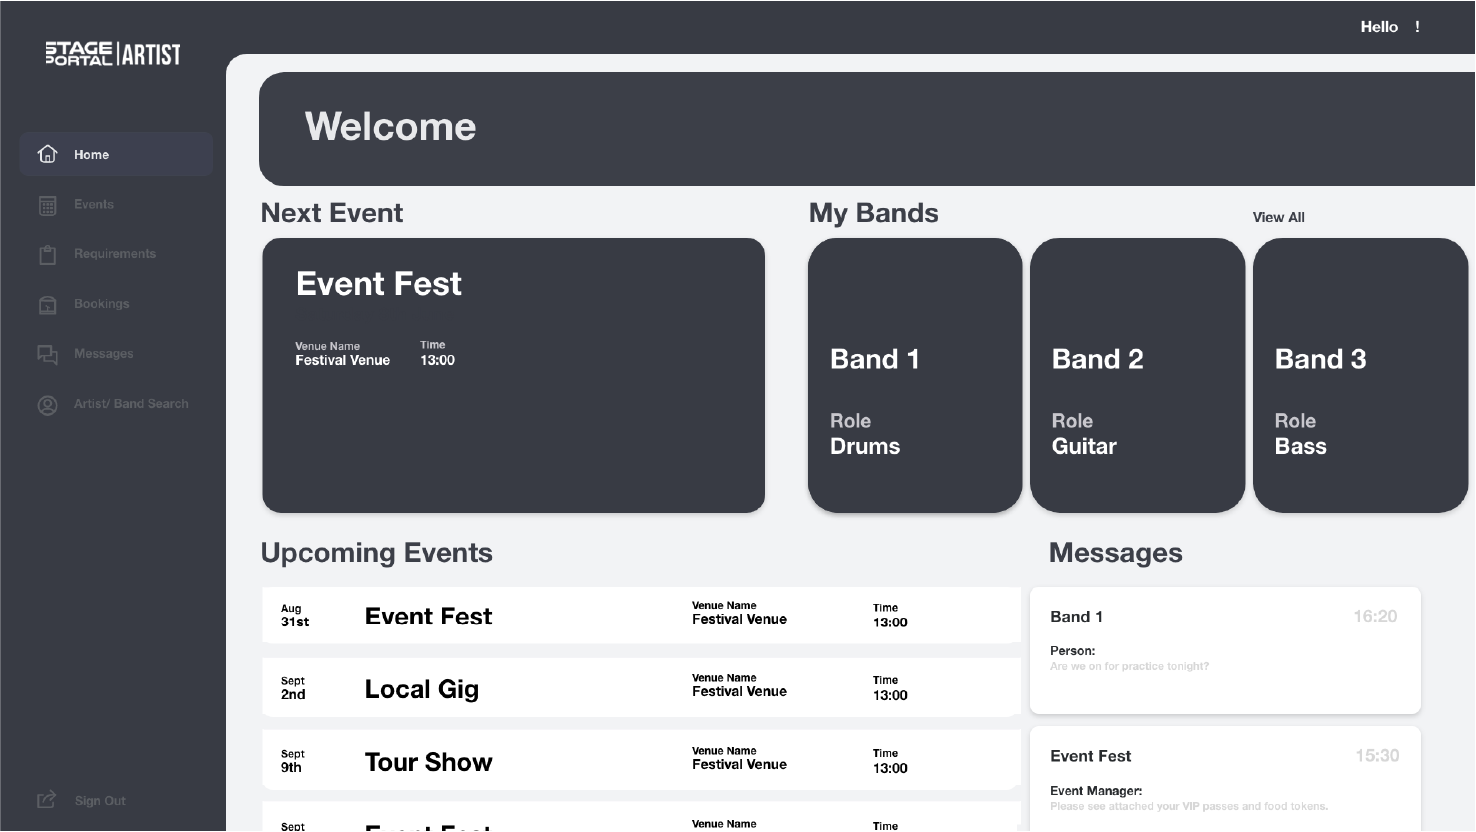Open the Events calendar icon
The width and height of the screenshot is (1476, 832).
tap(47, 205)
